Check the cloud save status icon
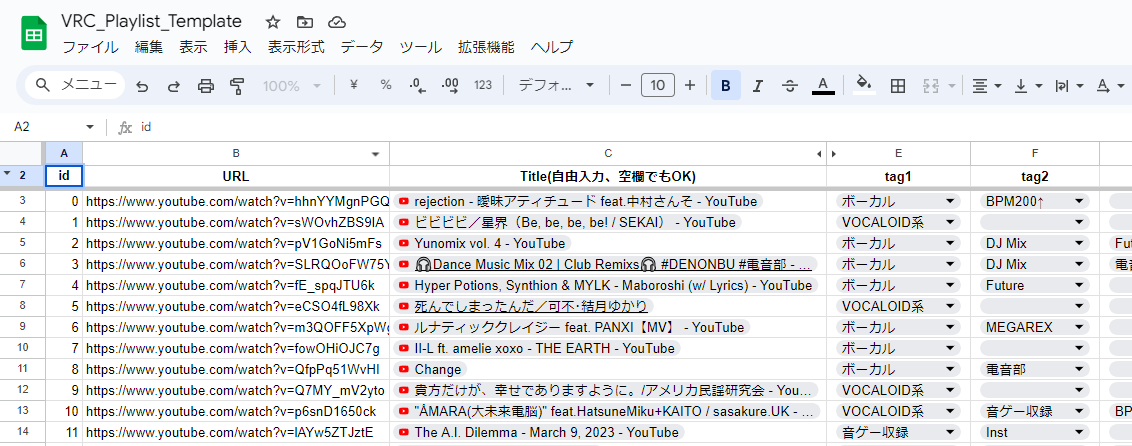This screenshot has height=446, width=1132. click(x=337, y=21)
